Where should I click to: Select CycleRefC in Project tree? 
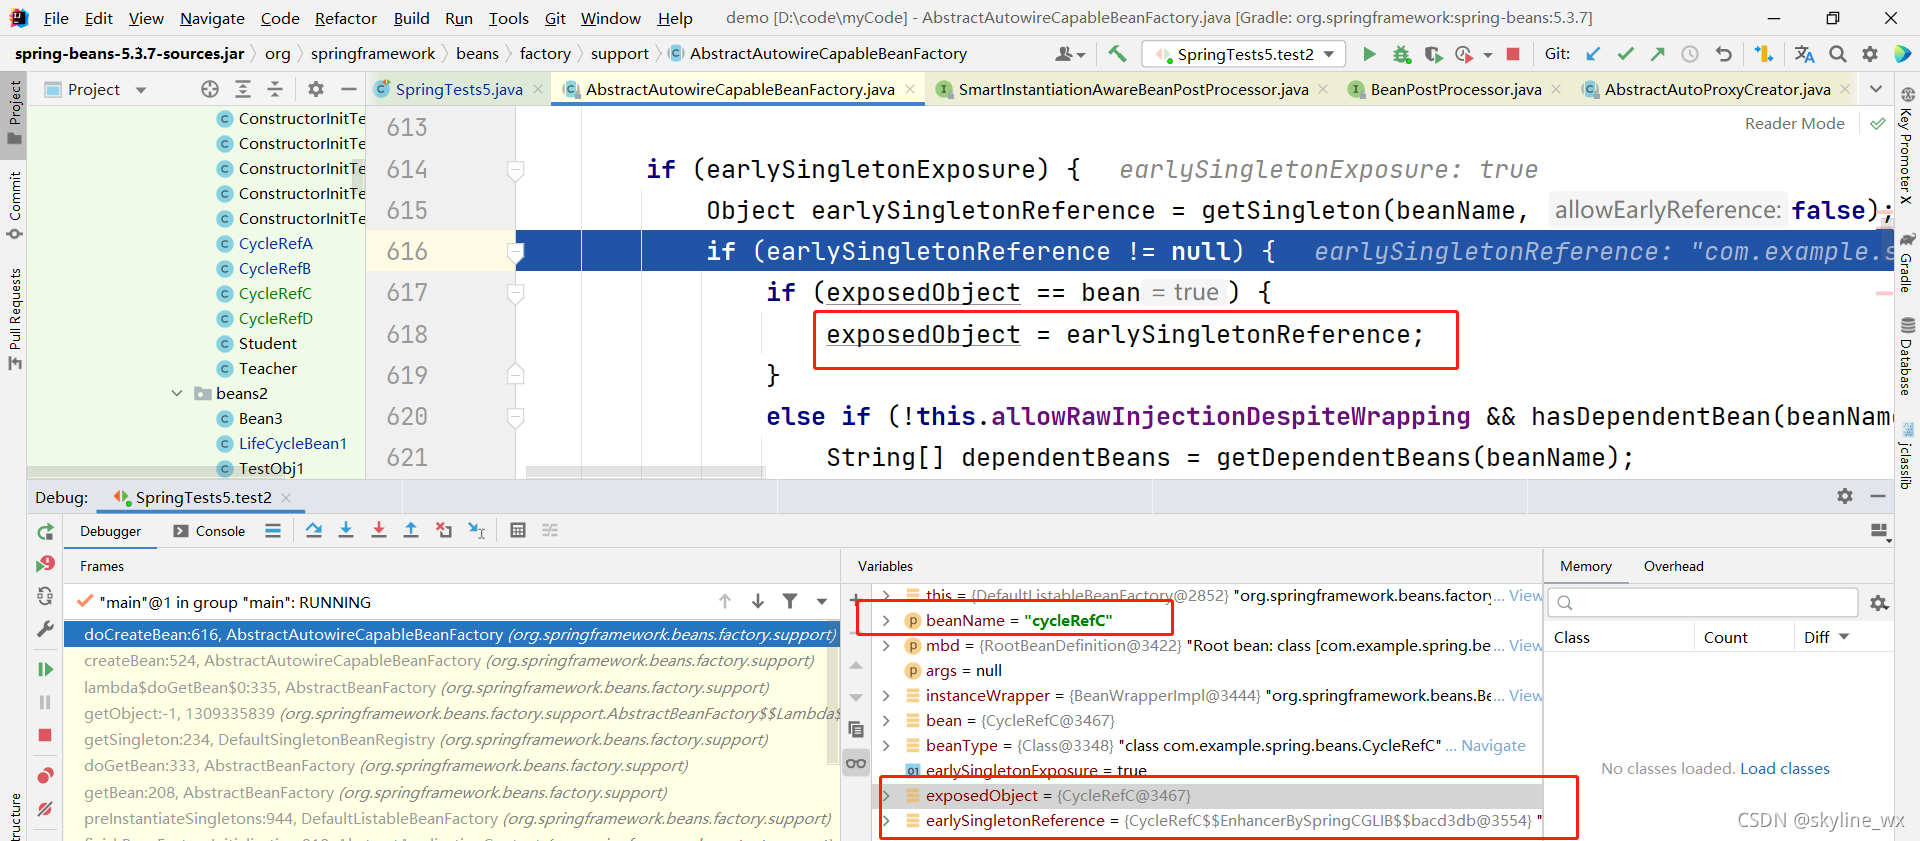[x=275, y=293]
